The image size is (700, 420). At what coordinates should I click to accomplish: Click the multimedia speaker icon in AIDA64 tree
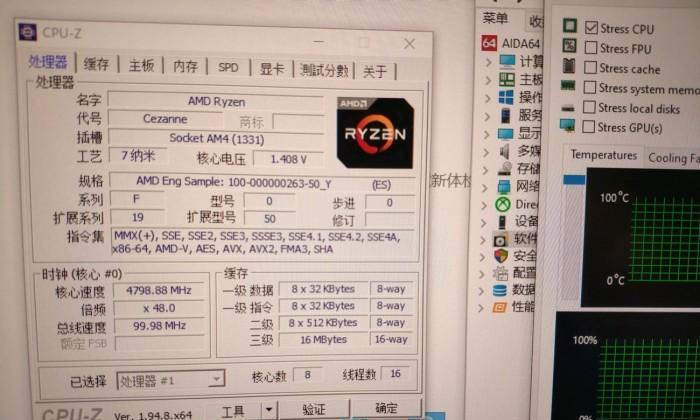point(504,152)
